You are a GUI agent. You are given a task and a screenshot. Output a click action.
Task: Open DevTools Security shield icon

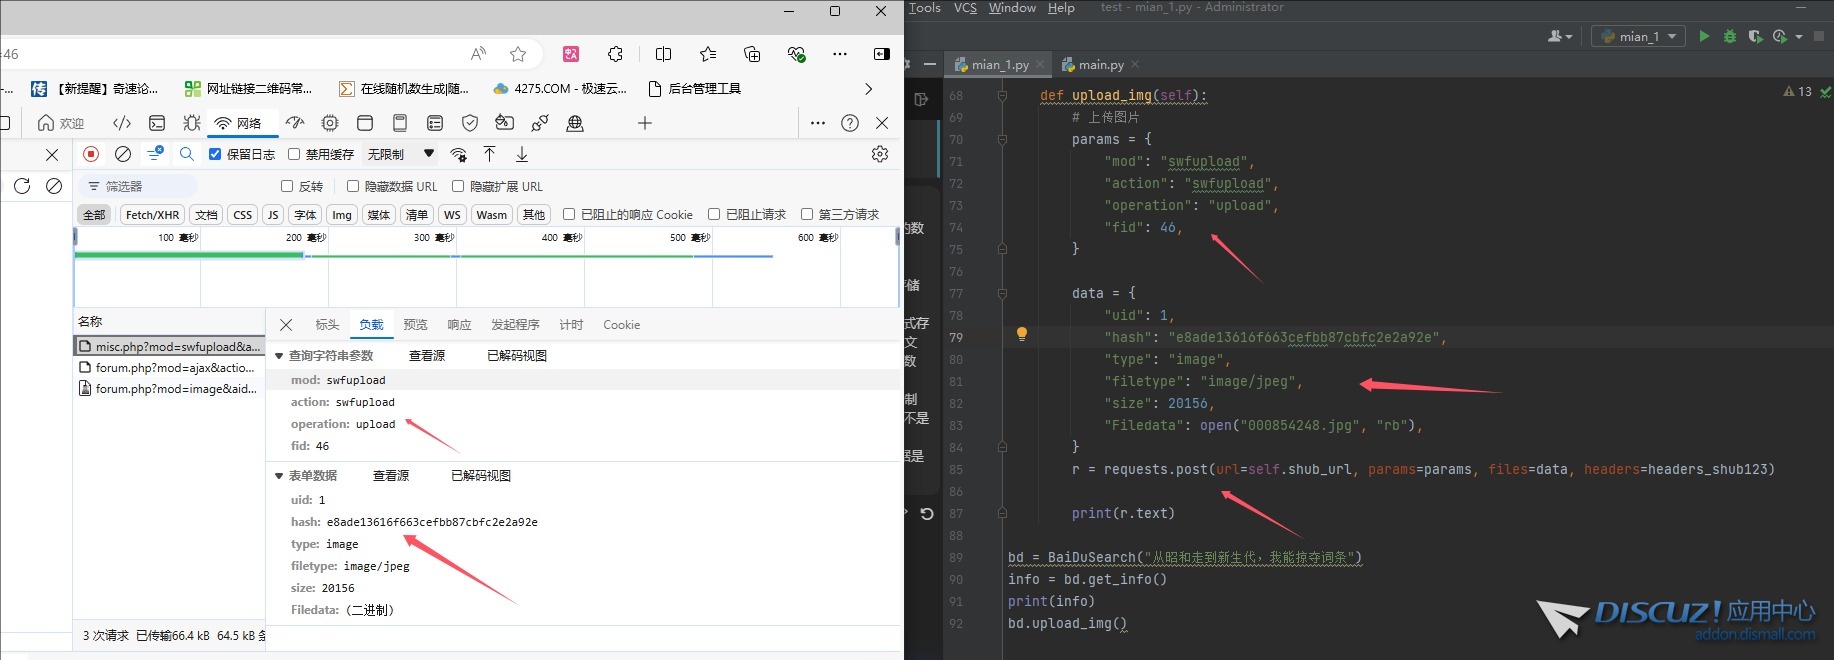pyautogui.click(x=469, y=123)
